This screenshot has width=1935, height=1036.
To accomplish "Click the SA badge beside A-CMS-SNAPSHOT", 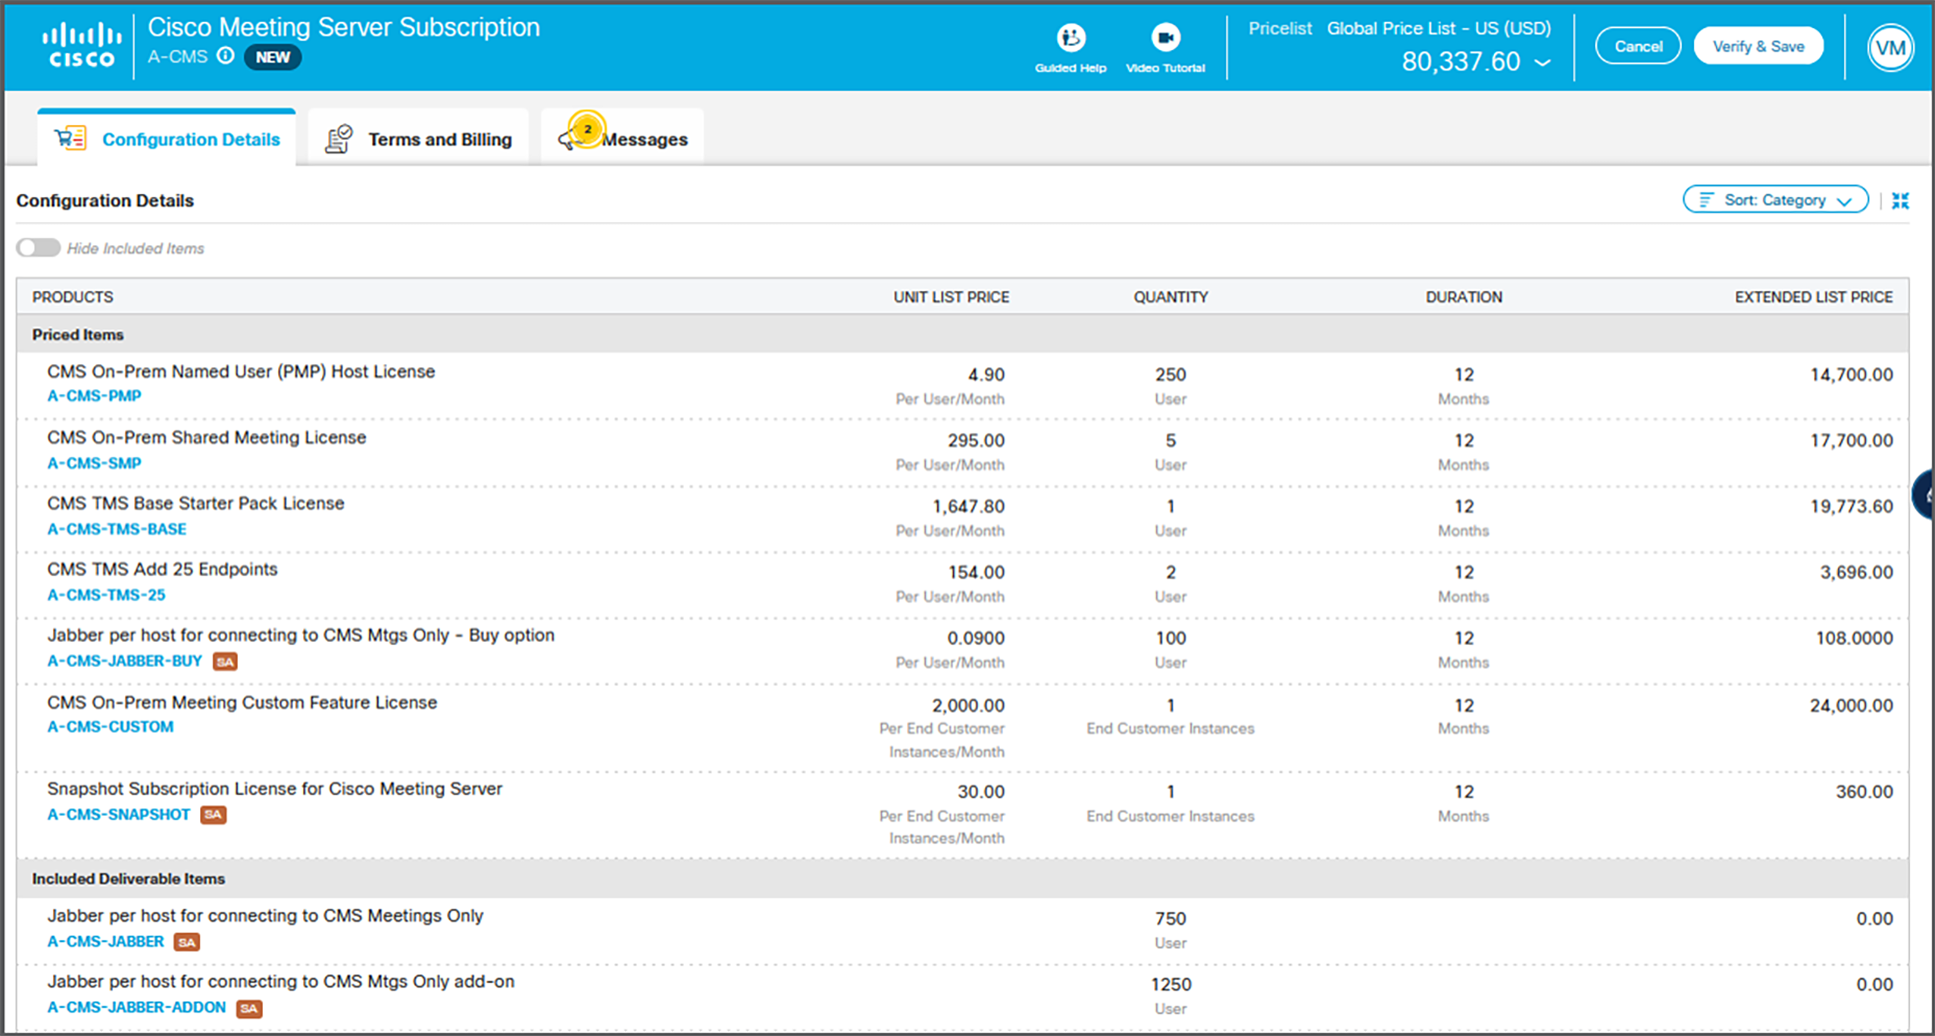I will click(x=213, y=815).
